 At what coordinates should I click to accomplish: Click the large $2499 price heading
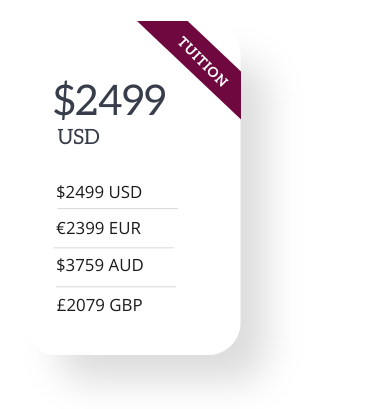[110, 100]
